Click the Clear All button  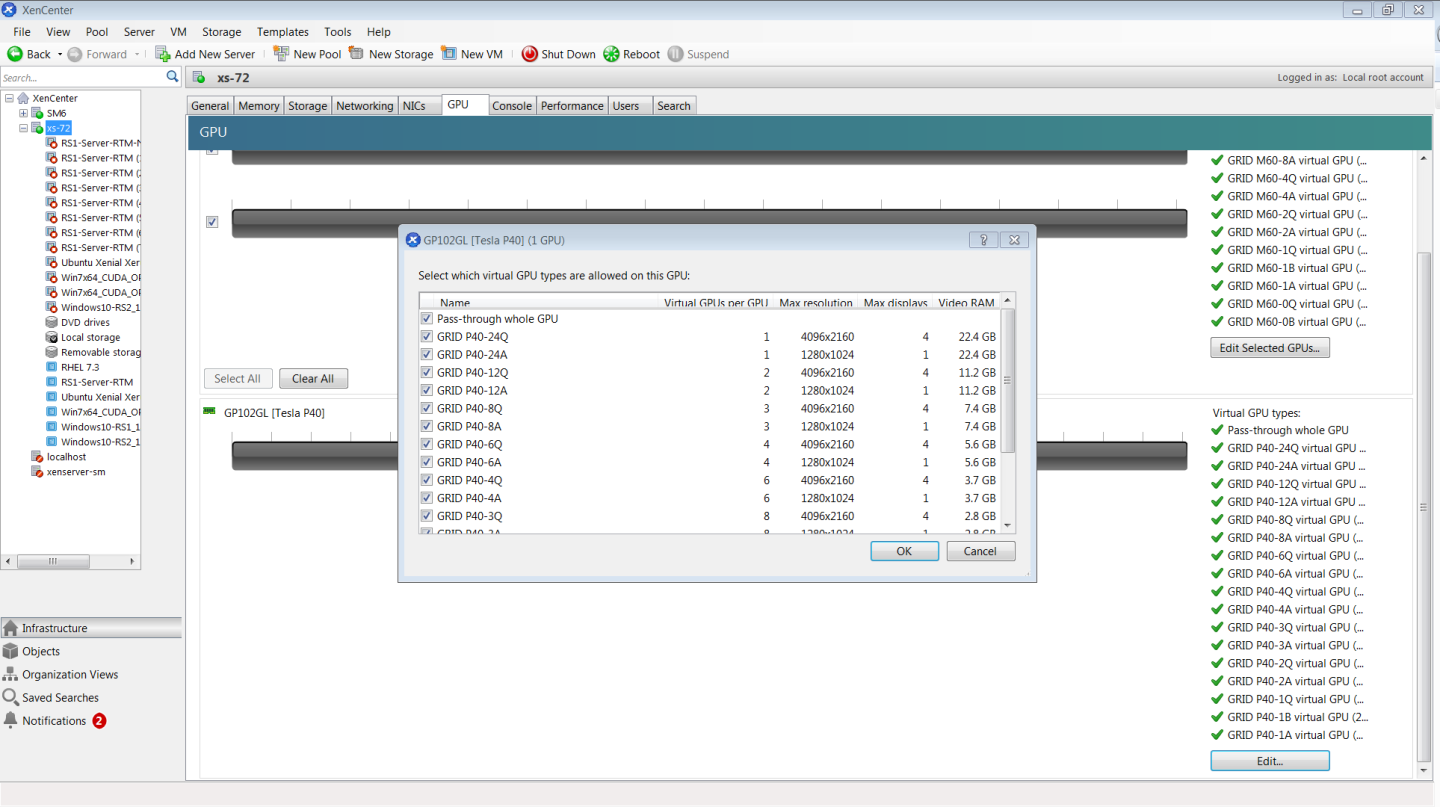[313, 378]
